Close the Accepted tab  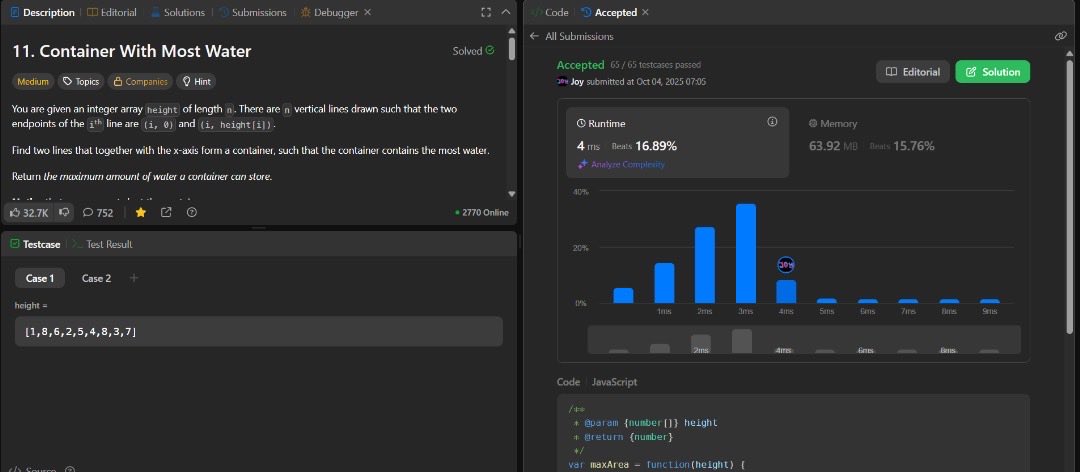pos(645,12)
